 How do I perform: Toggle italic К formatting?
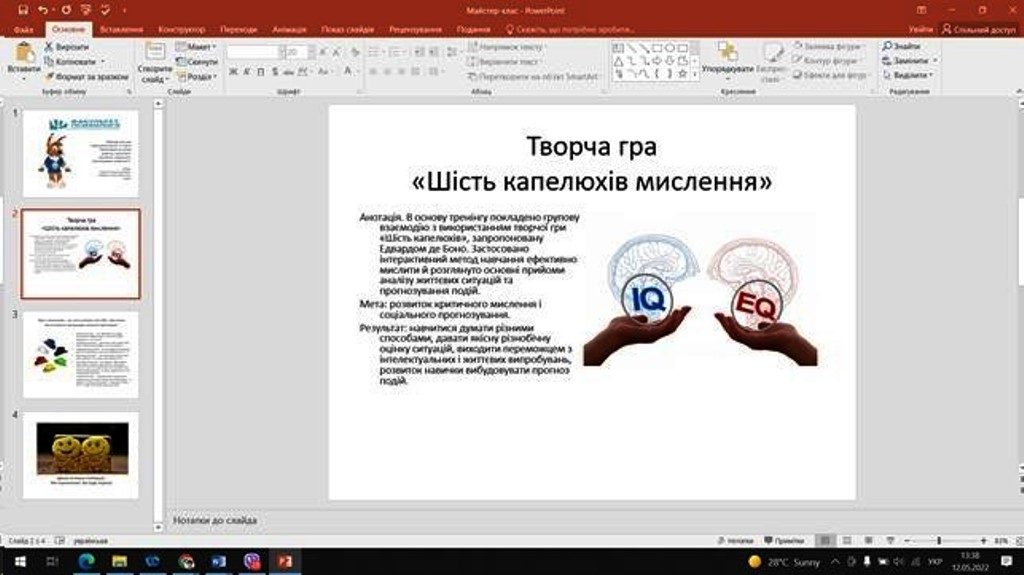point(247,72)
